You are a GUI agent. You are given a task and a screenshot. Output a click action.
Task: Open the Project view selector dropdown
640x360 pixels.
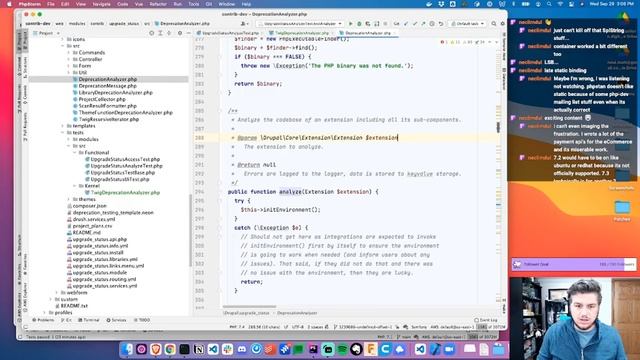pos(46,33)
